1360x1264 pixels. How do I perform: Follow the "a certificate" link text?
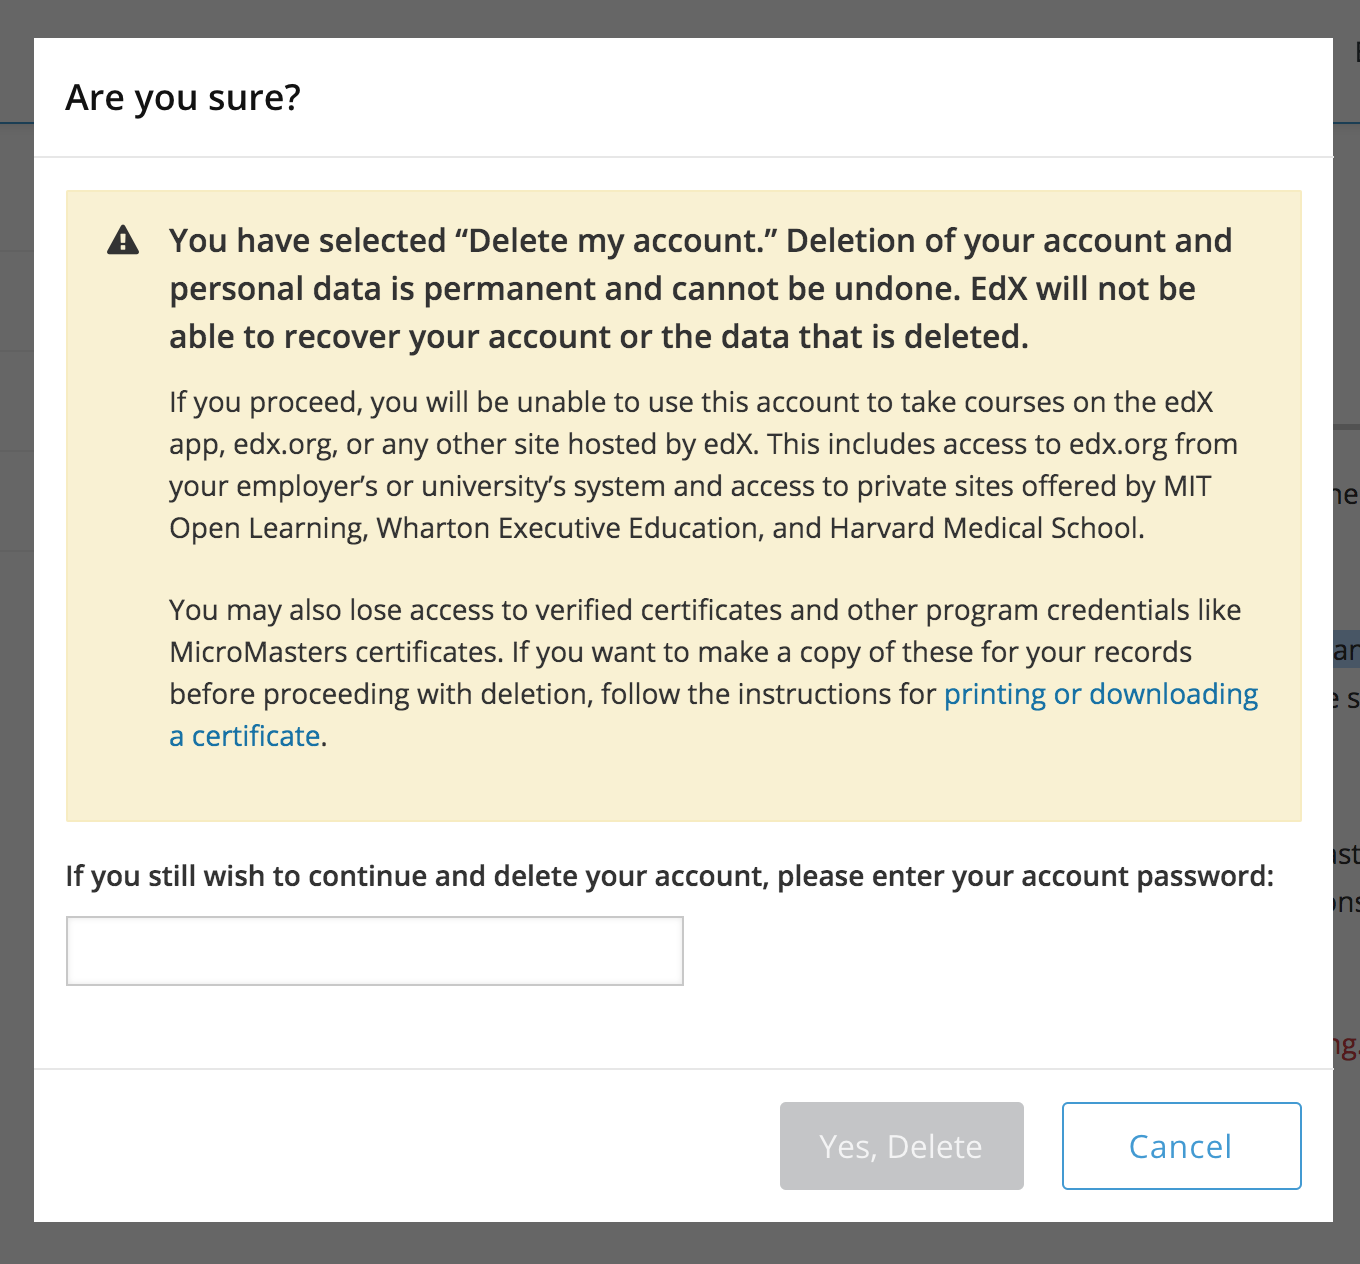tap(245, 736)
